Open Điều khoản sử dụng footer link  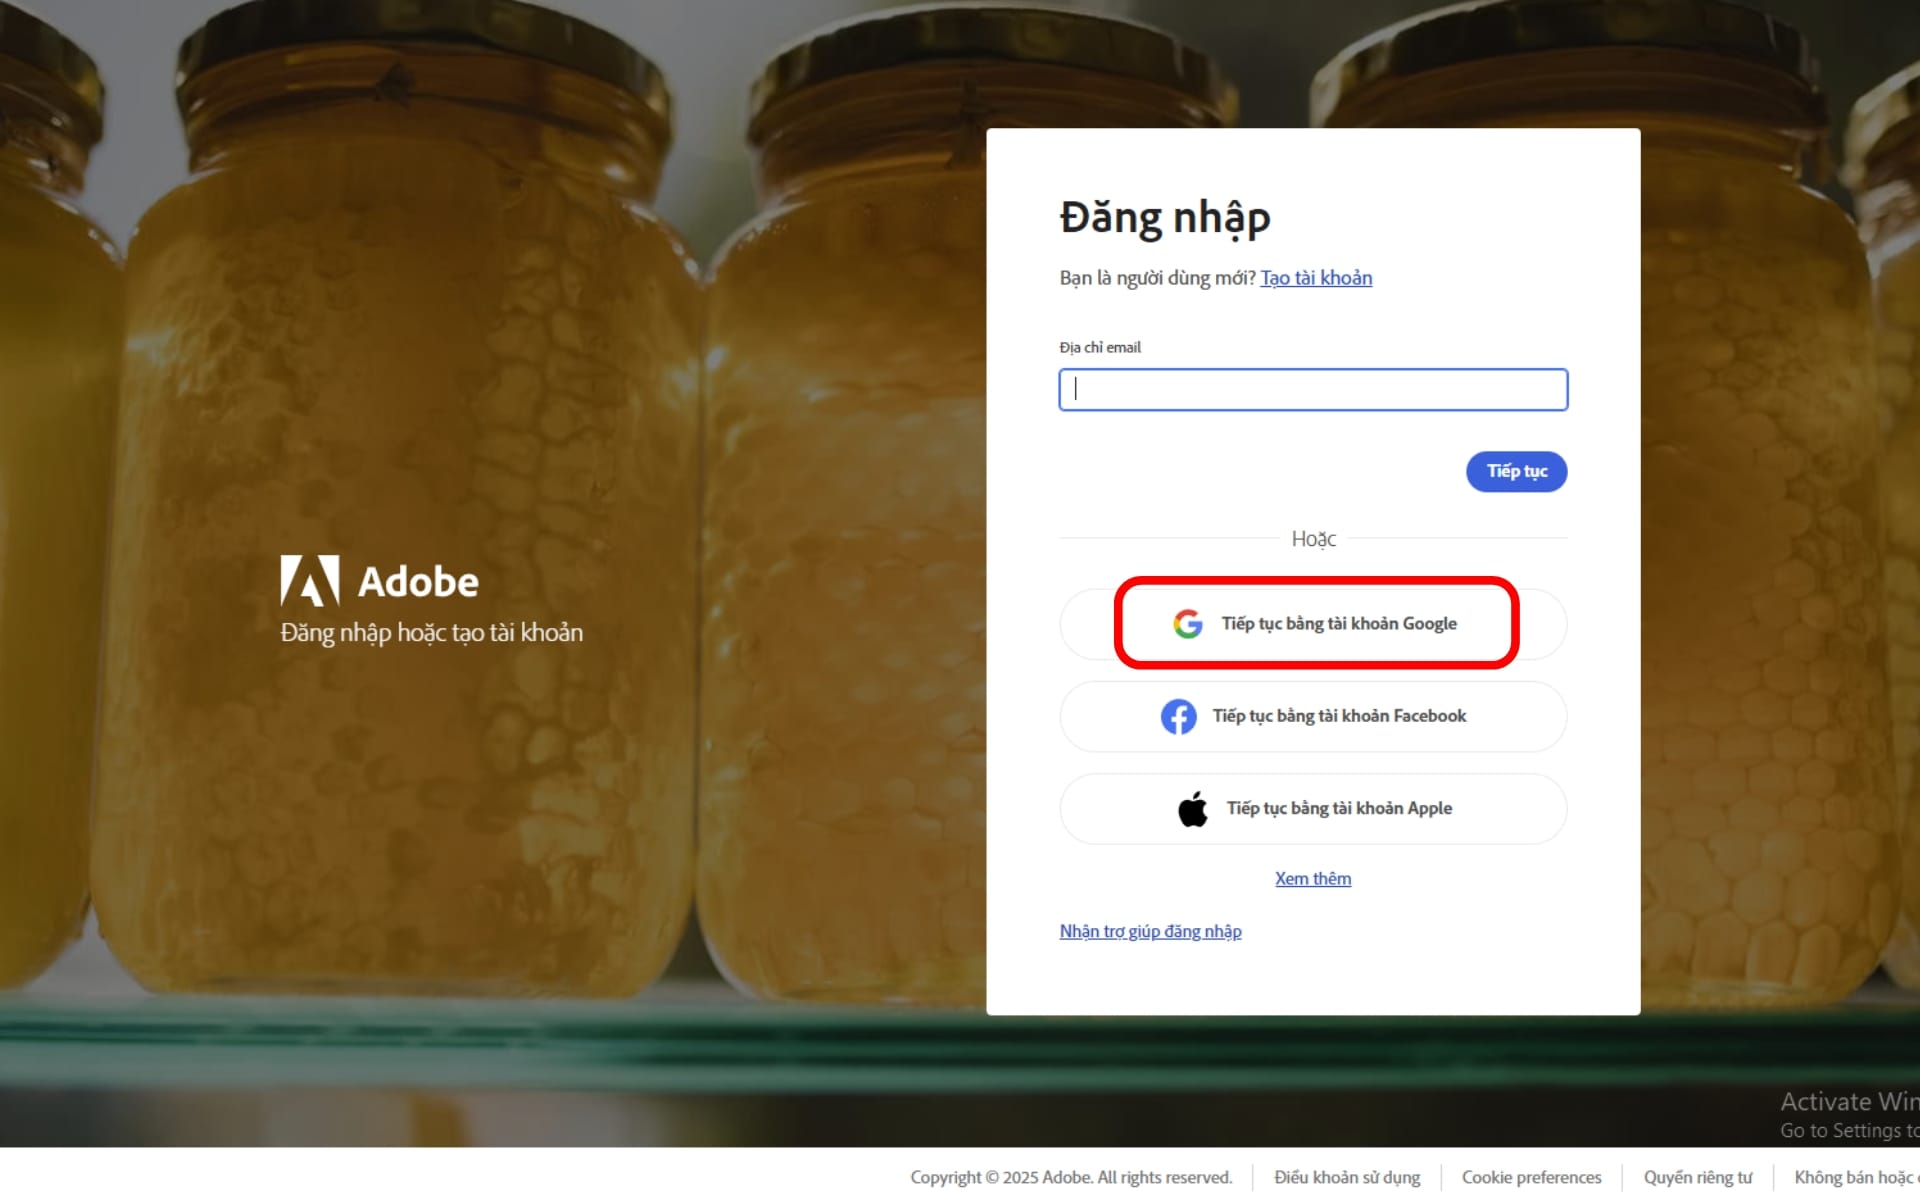coord(1346,1178)
